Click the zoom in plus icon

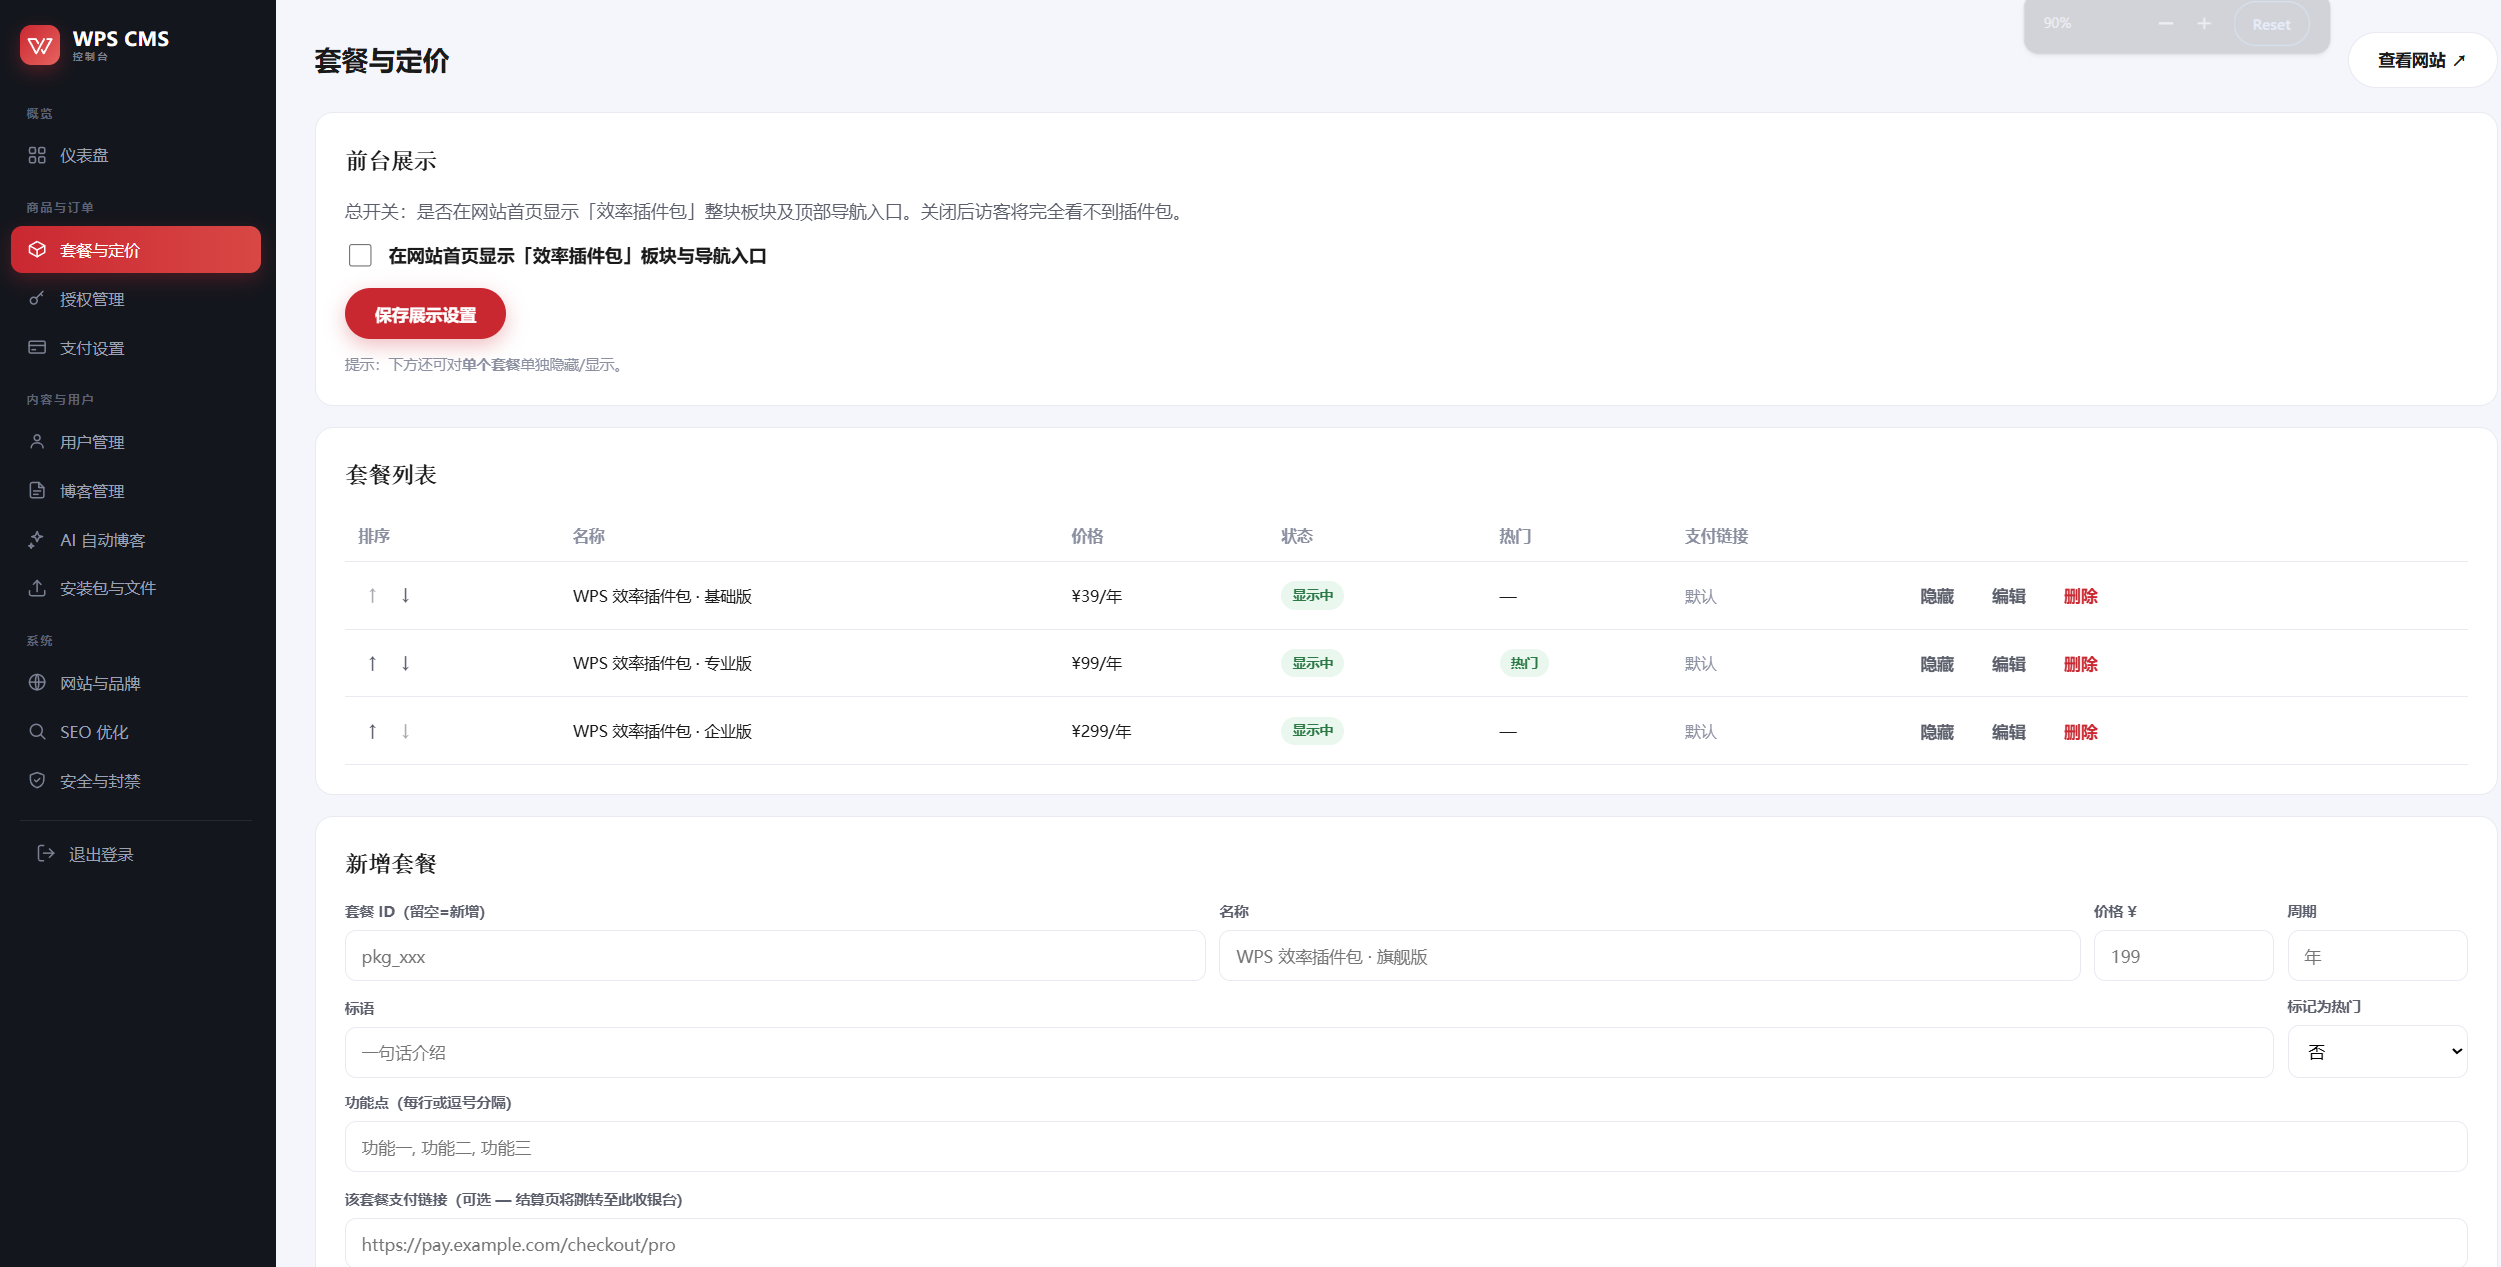[x=2204, y=23]
